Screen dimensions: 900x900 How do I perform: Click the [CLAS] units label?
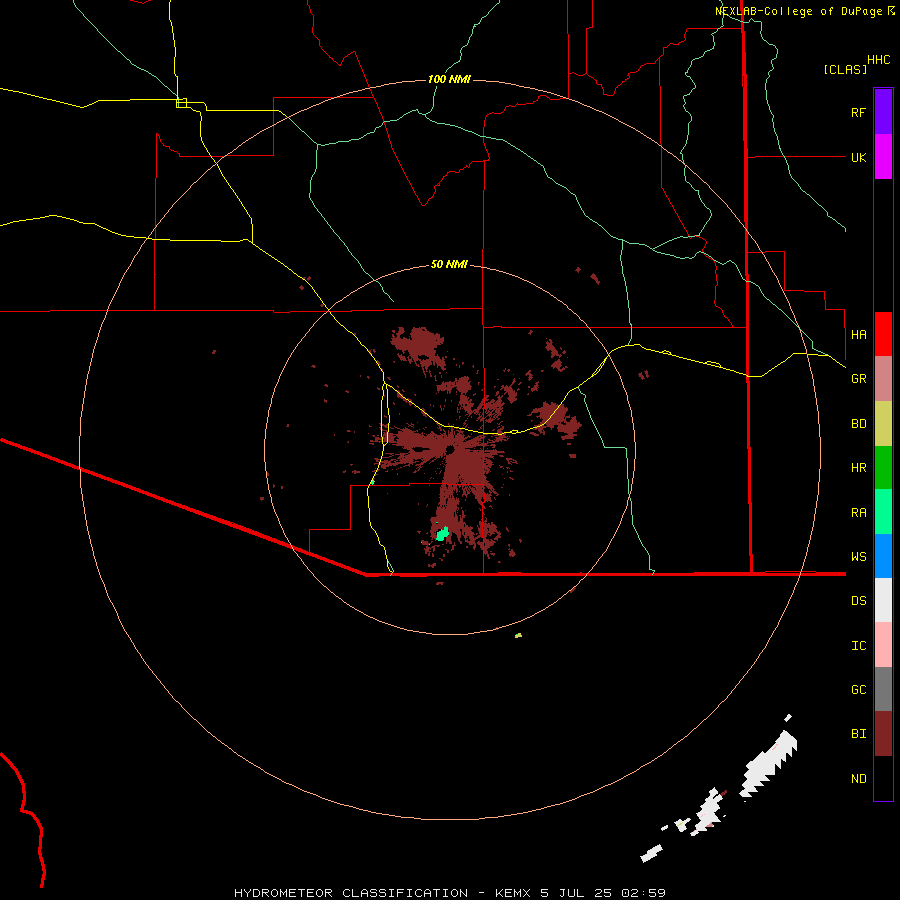coord(845,69)
